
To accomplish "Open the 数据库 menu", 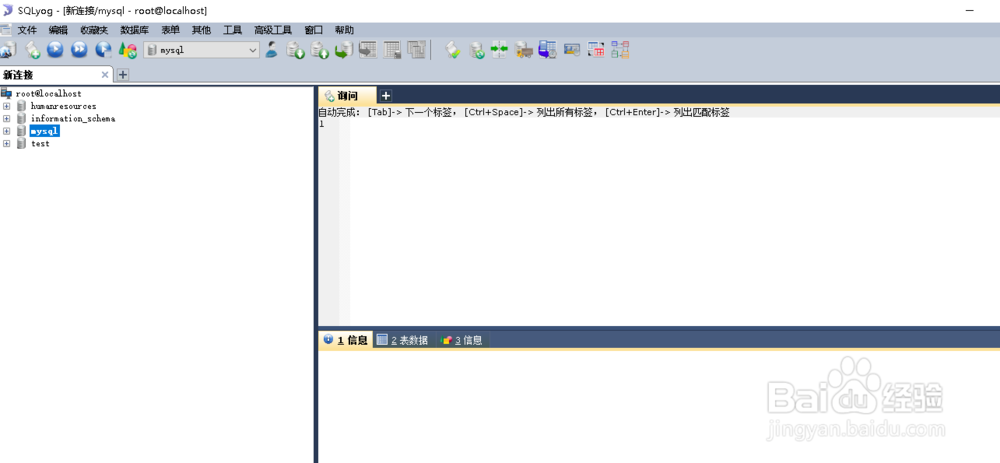I will (x=135, y=30).
